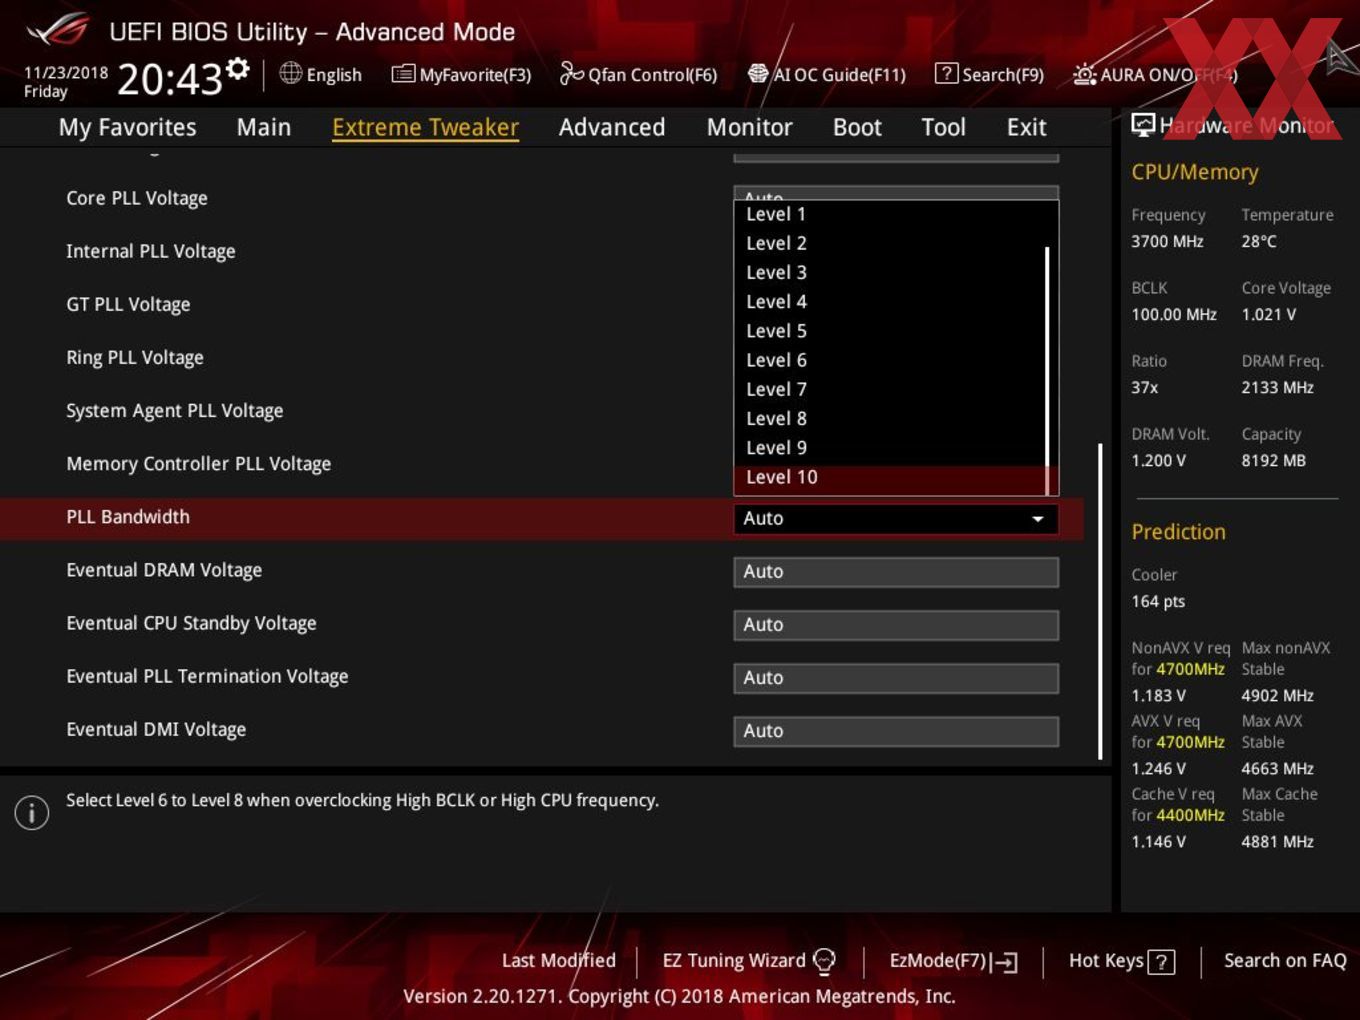Open the Main tab
1360x1020 pixels.
[x=264, y=128]
